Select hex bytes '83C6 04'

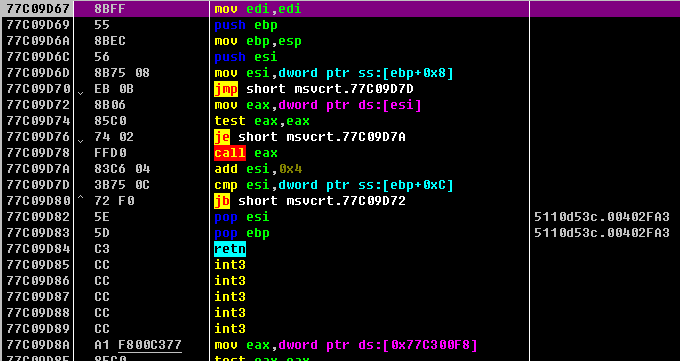121,169
